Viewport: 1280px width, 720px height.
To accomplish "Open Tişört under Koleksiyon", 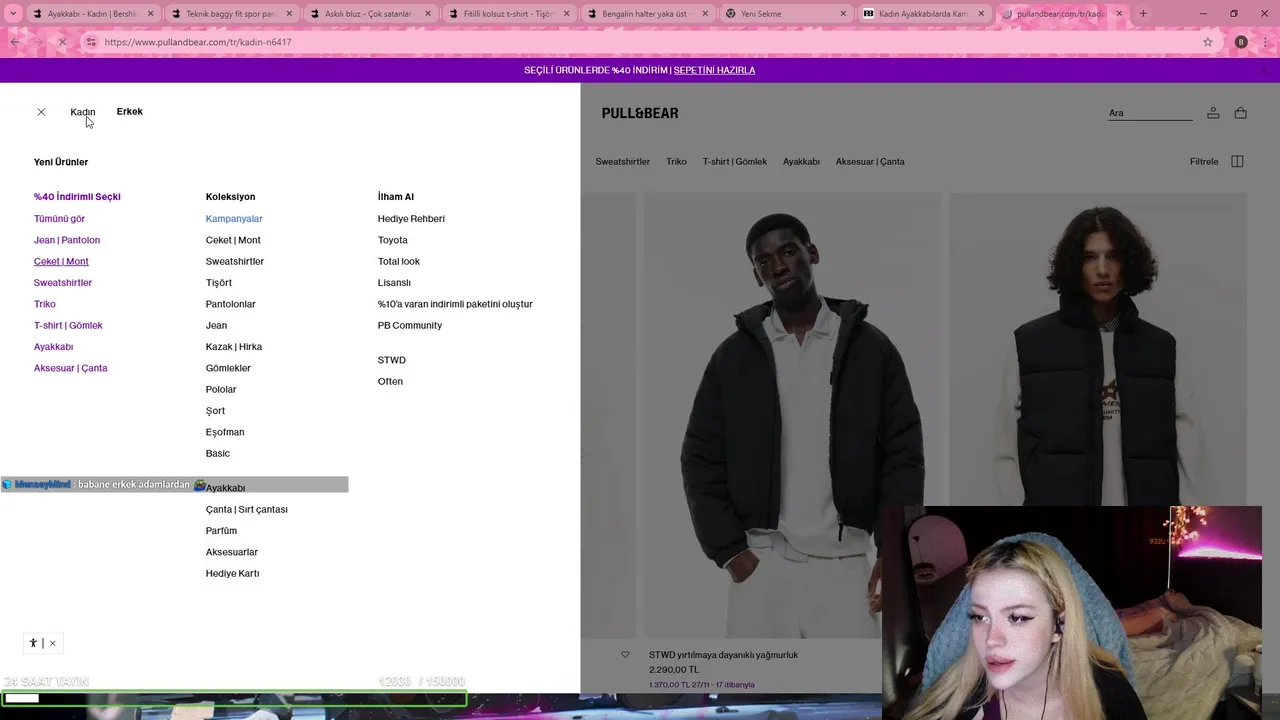I will 219,282.
